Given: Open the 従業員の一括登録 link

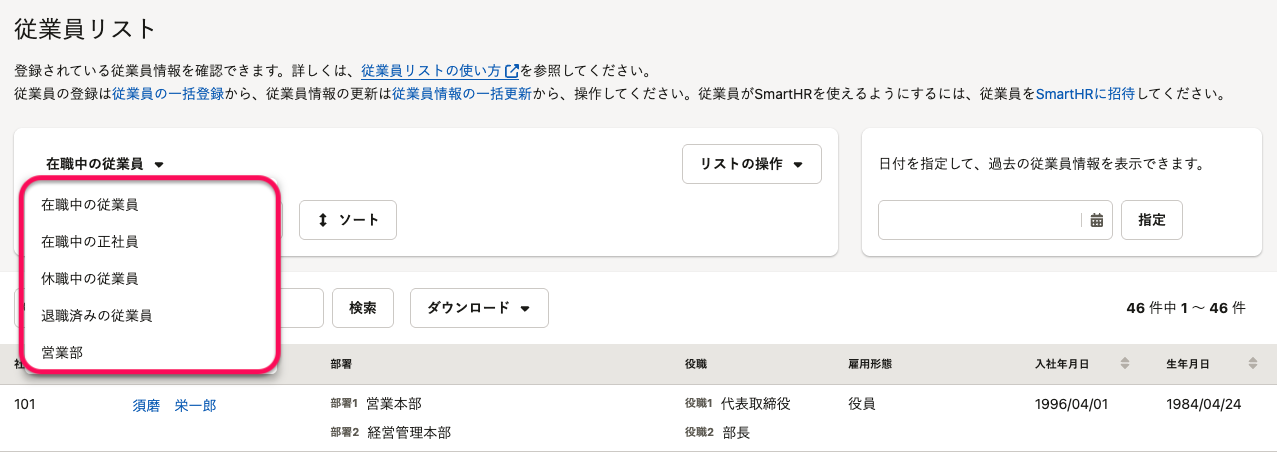Looking at the screenshot, I should coord(167,94).
